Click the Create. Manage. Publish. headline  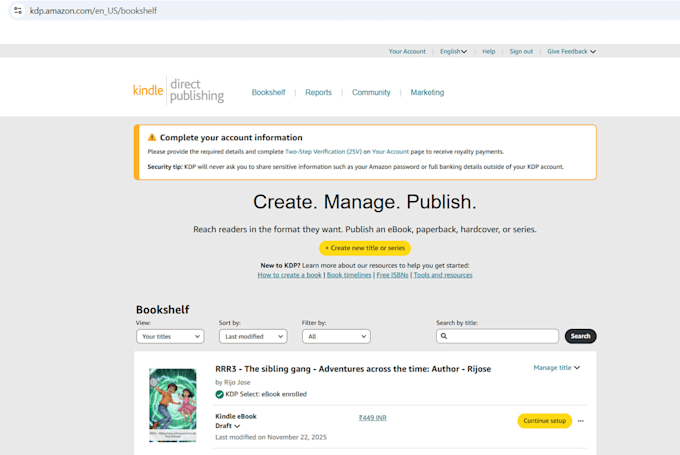[365, 202]
